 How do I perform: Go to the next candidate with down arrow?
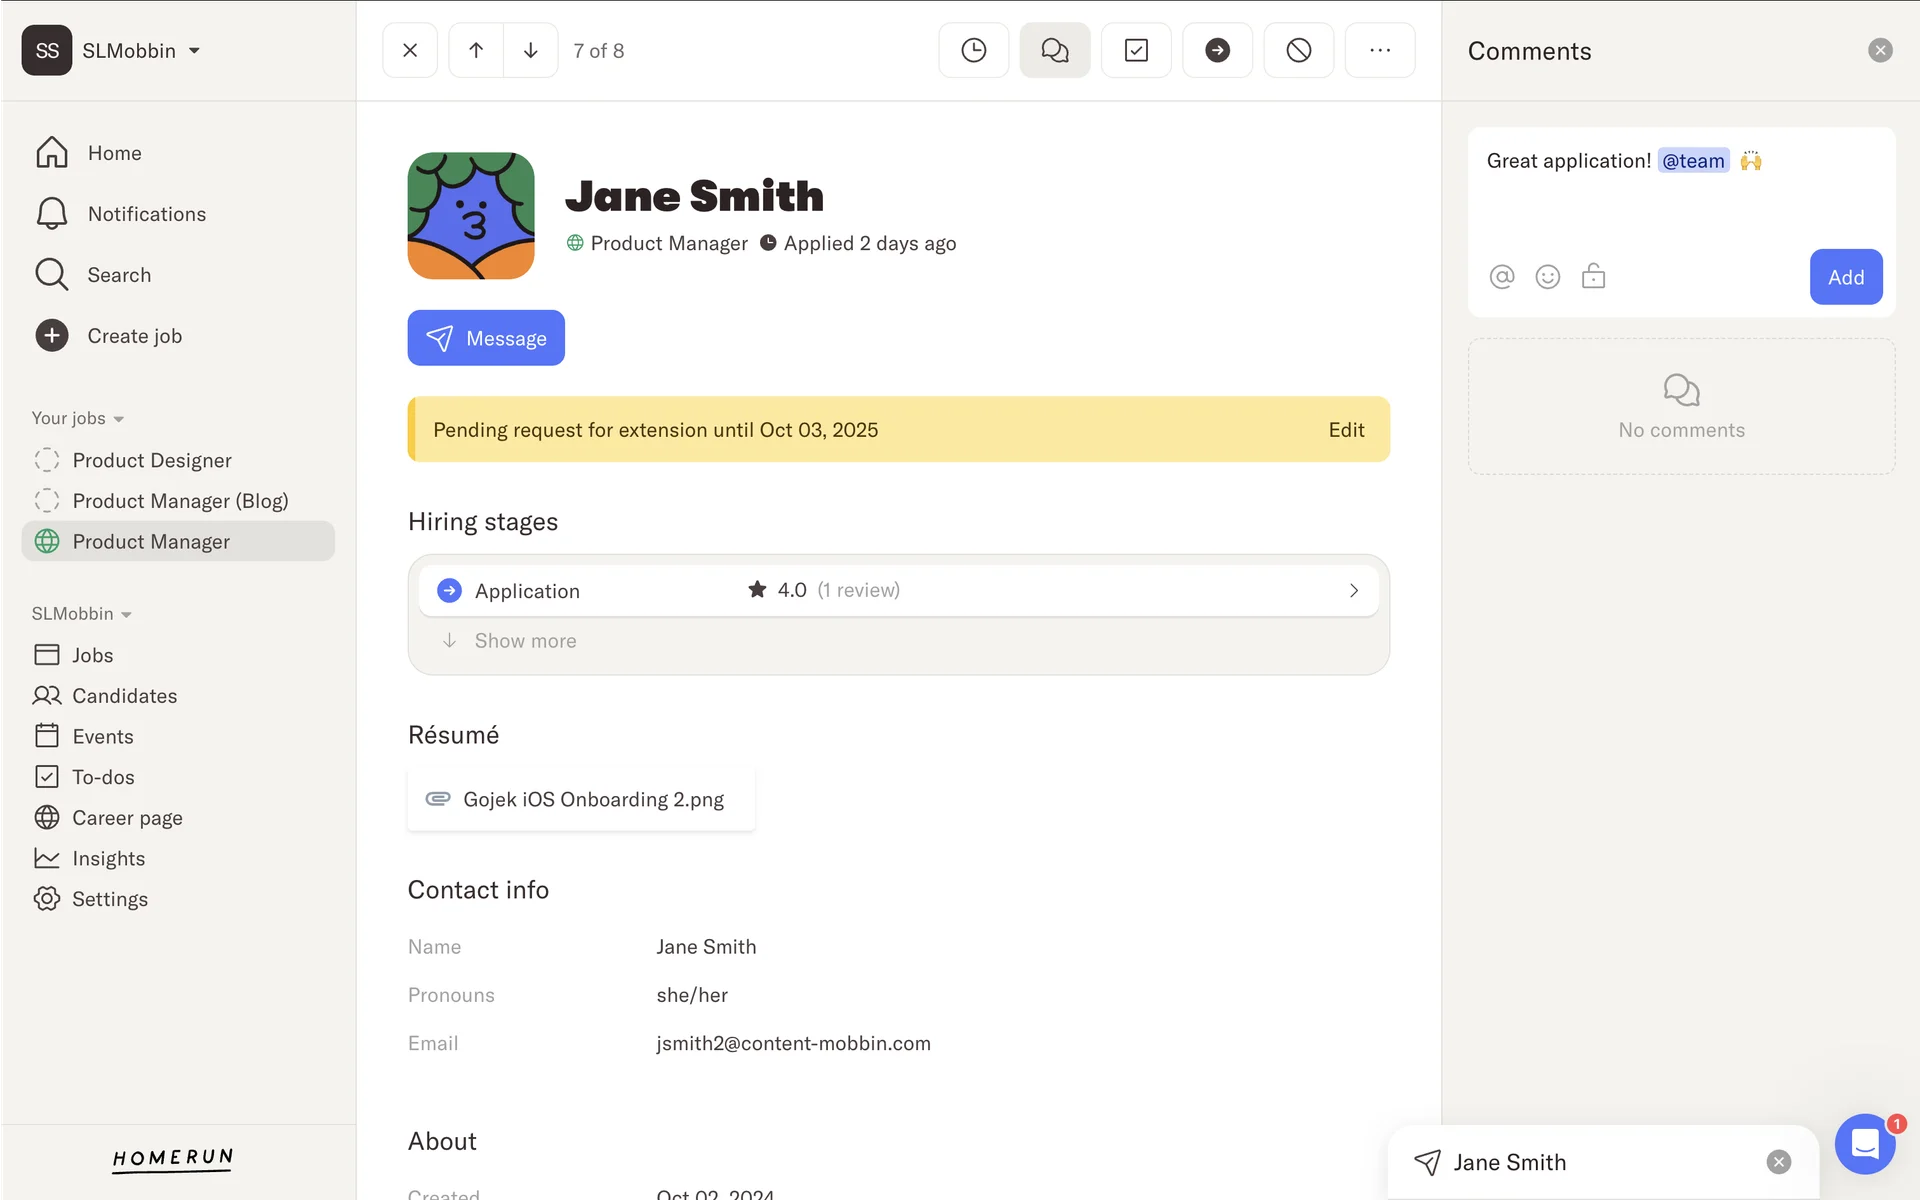531,50
